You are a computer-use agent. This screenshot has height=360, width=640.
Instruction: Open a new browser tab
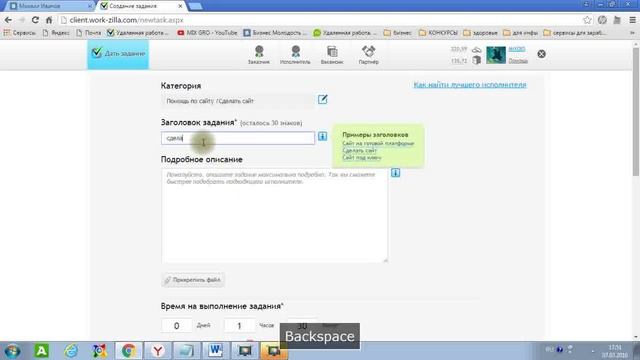click(196, 6)
